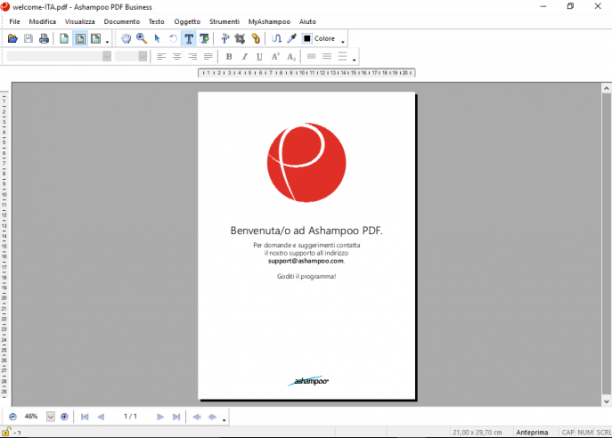Set single line spacing
Viewport: 612px width, 438px height.
[311, 57]
